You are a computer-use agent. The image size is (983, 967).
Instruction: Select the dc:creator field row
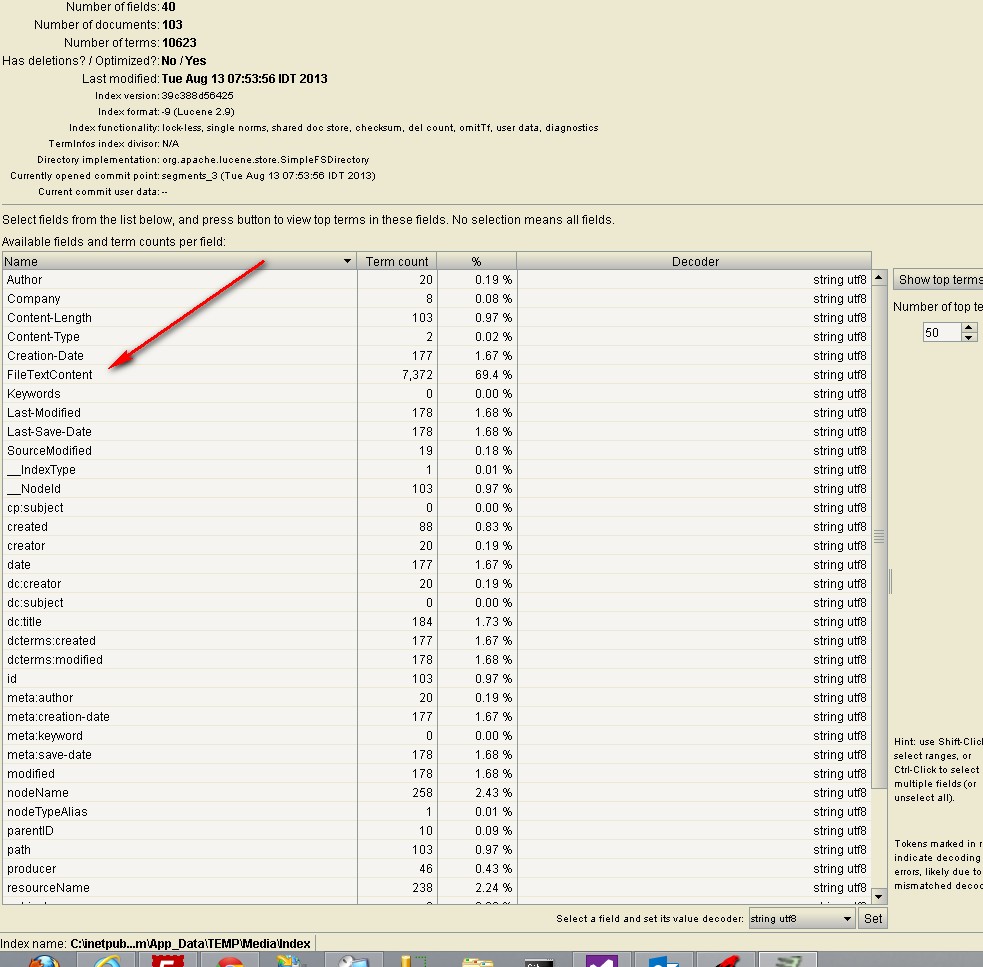pos(436,584)
